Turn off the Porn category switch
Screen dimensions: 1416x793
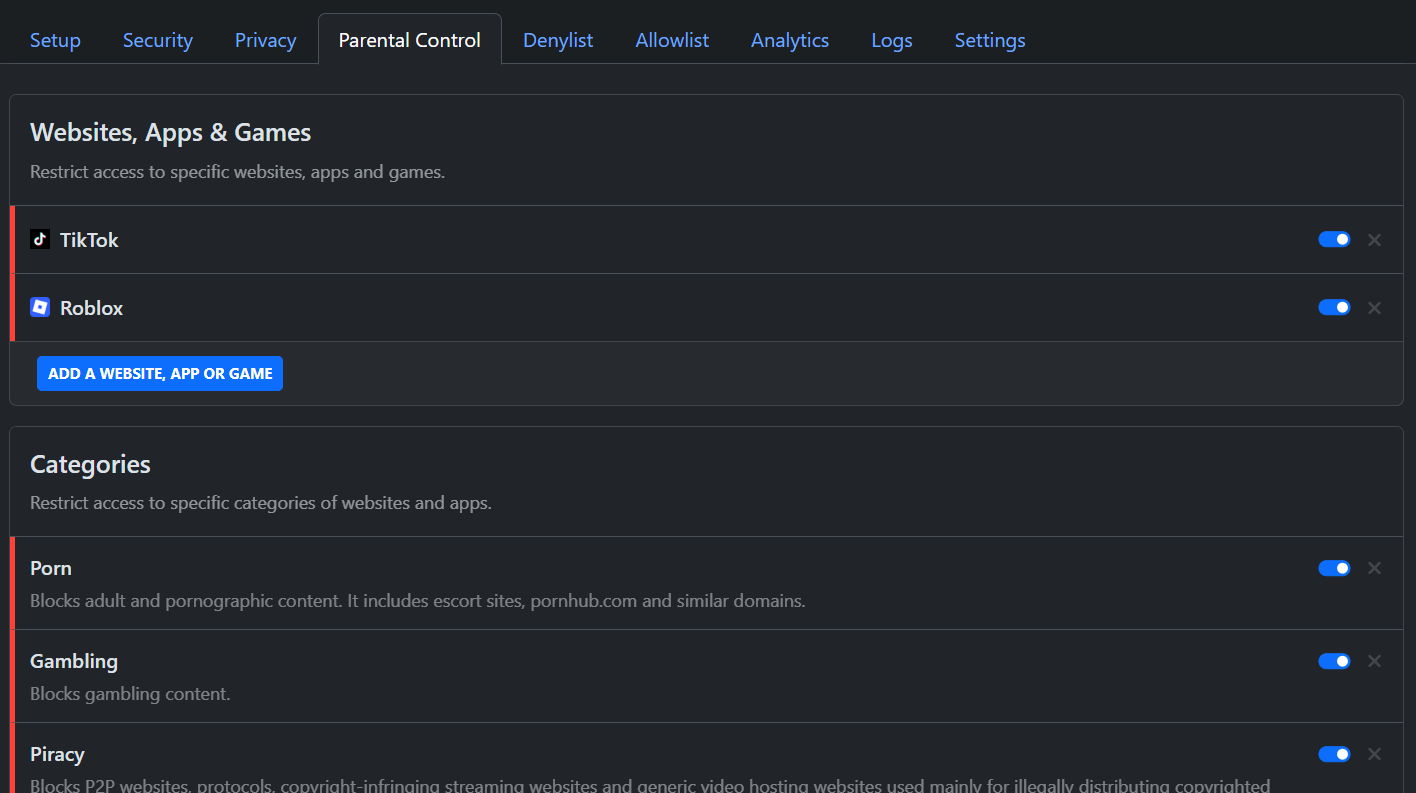(1334, 568)
